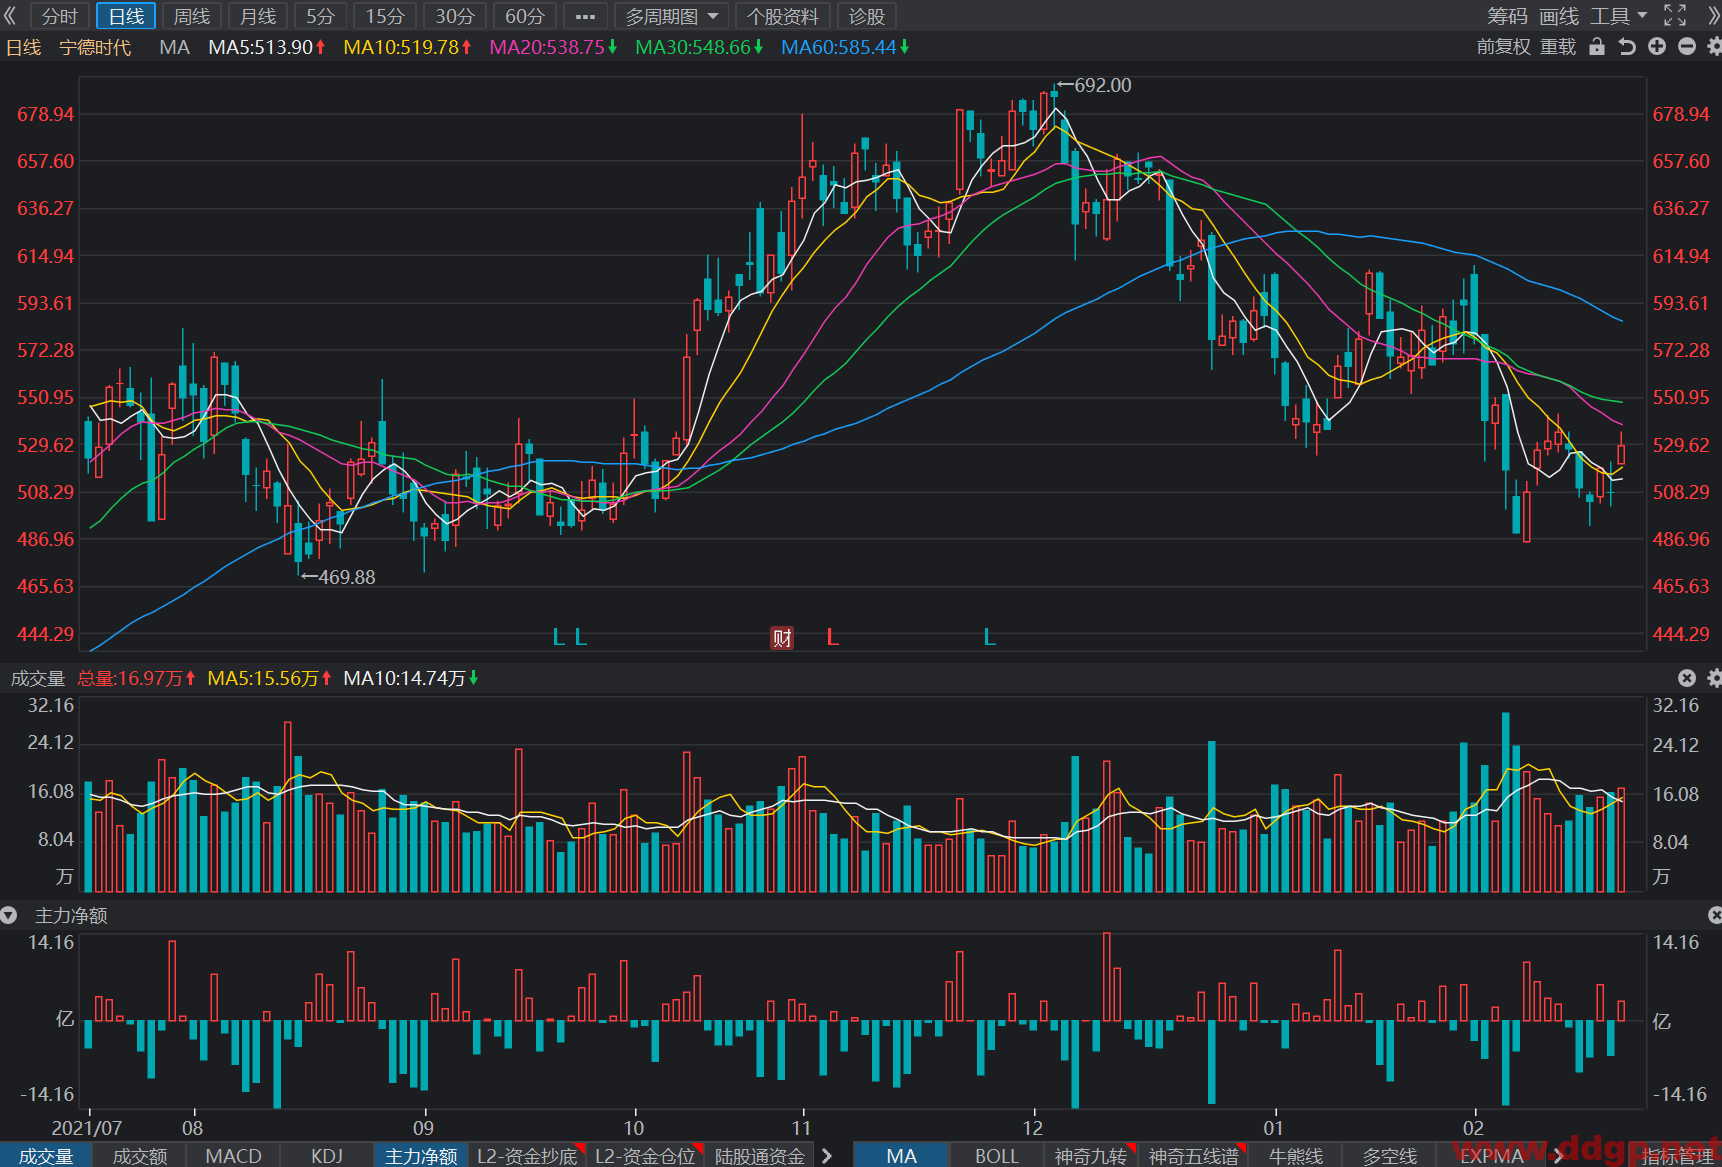
Task: Expand the 工具 tools dropdown
Action: [1619, 16]
